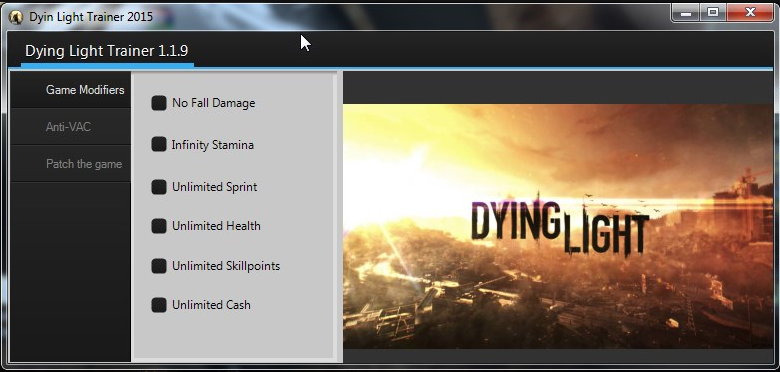Click the Dyin Light Trainer 2015 title text
The image size is (780, 372).
[x=91, y=17]
